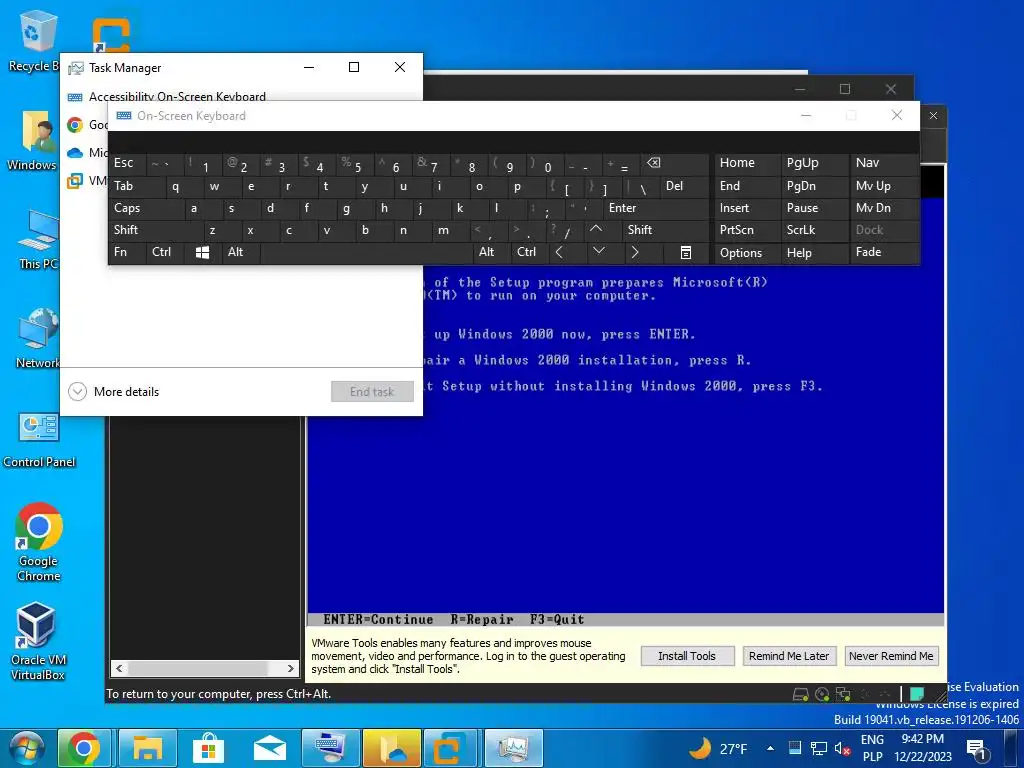The height and width of the screenshot is (768, 1024).
Task: Click the Home key on the on-screen keyboard
Action: (747, 163)
